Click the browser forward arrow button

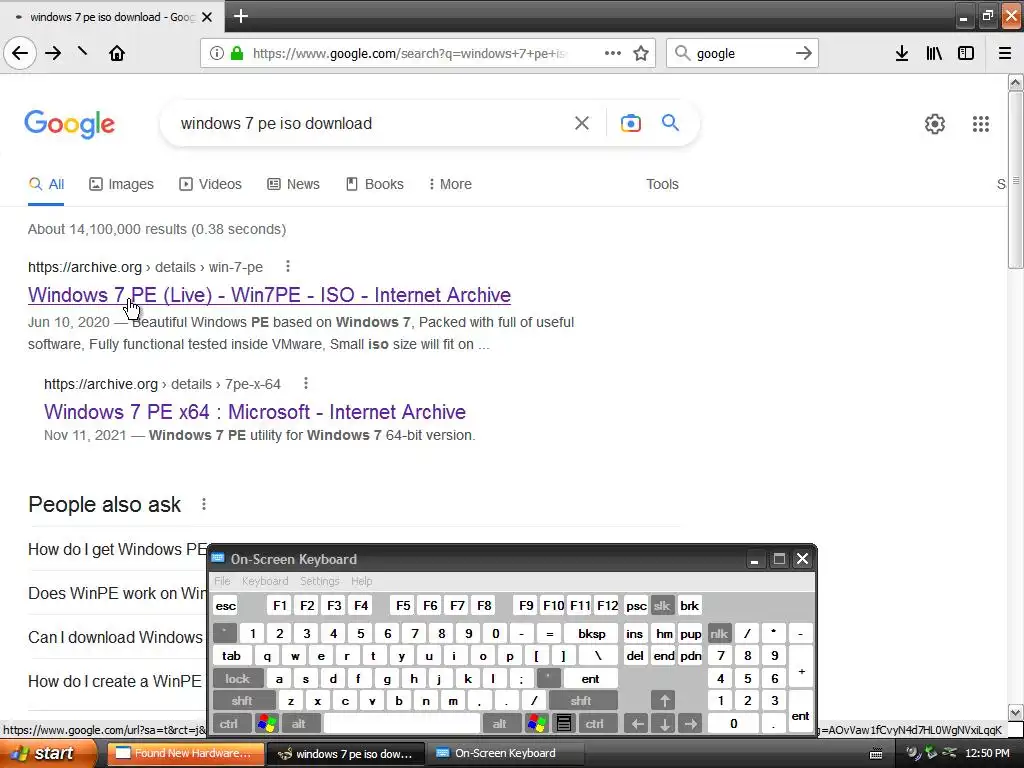point(53,53)
